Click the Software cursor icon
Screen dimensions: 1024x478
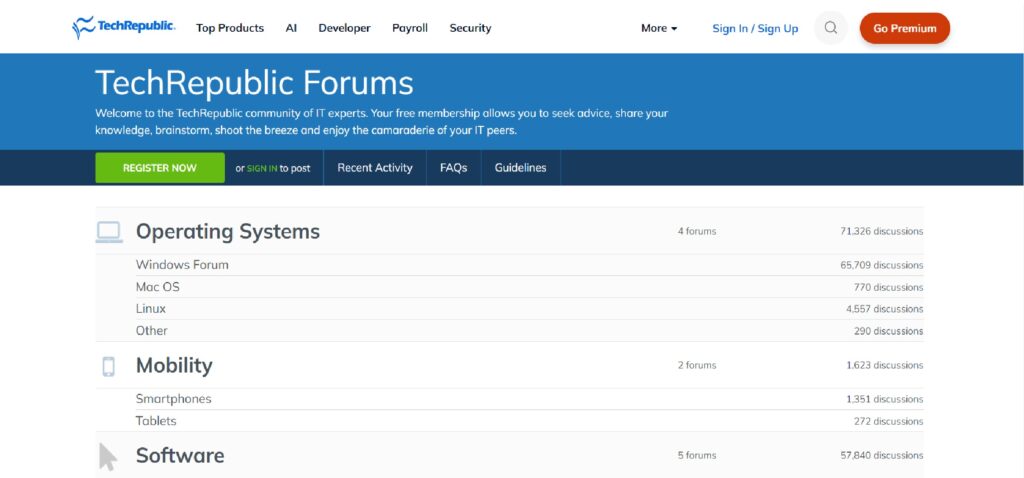[x=108, y=456]
